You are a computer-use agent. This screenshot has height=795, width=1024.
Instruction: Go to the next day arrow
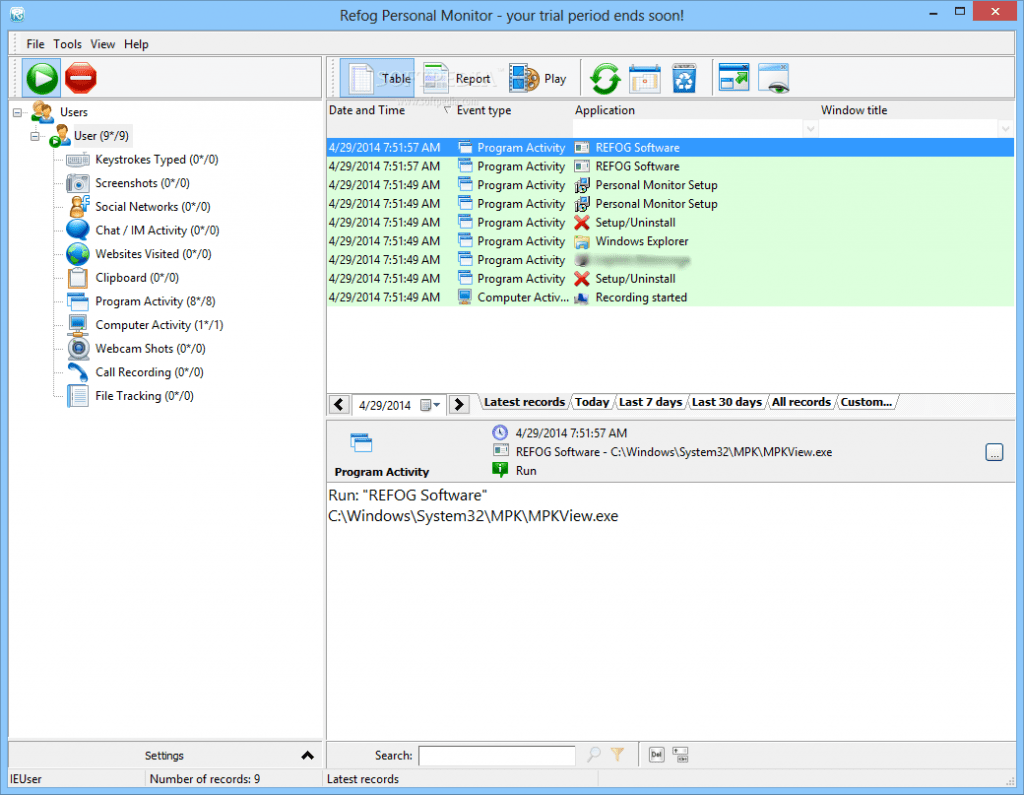coord(459,404)
